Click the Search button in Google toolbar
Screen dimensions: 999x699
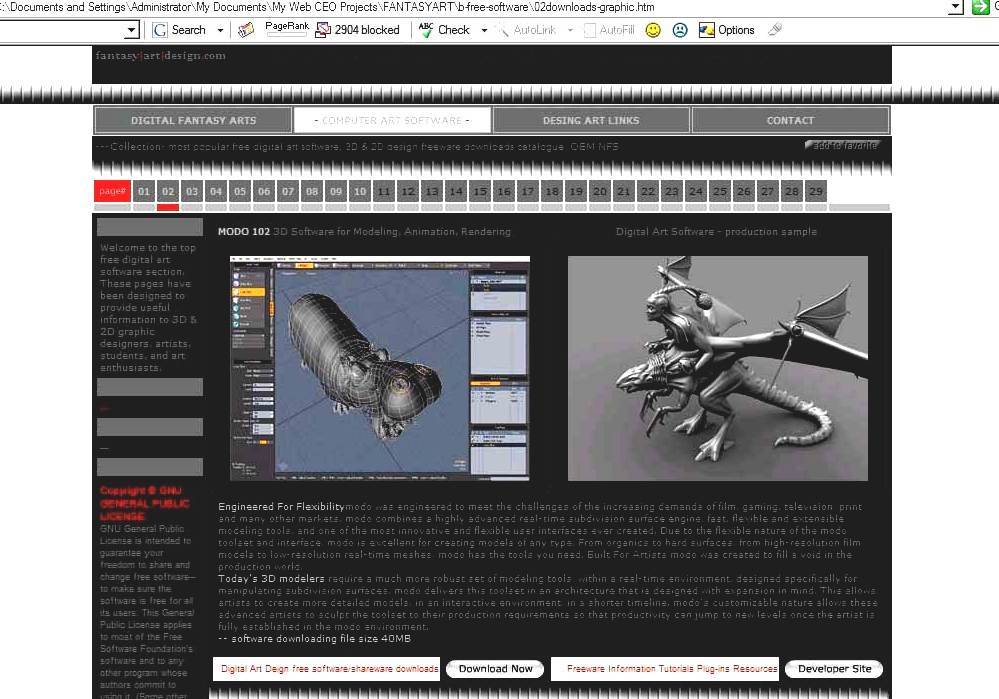tap(189, 30)
